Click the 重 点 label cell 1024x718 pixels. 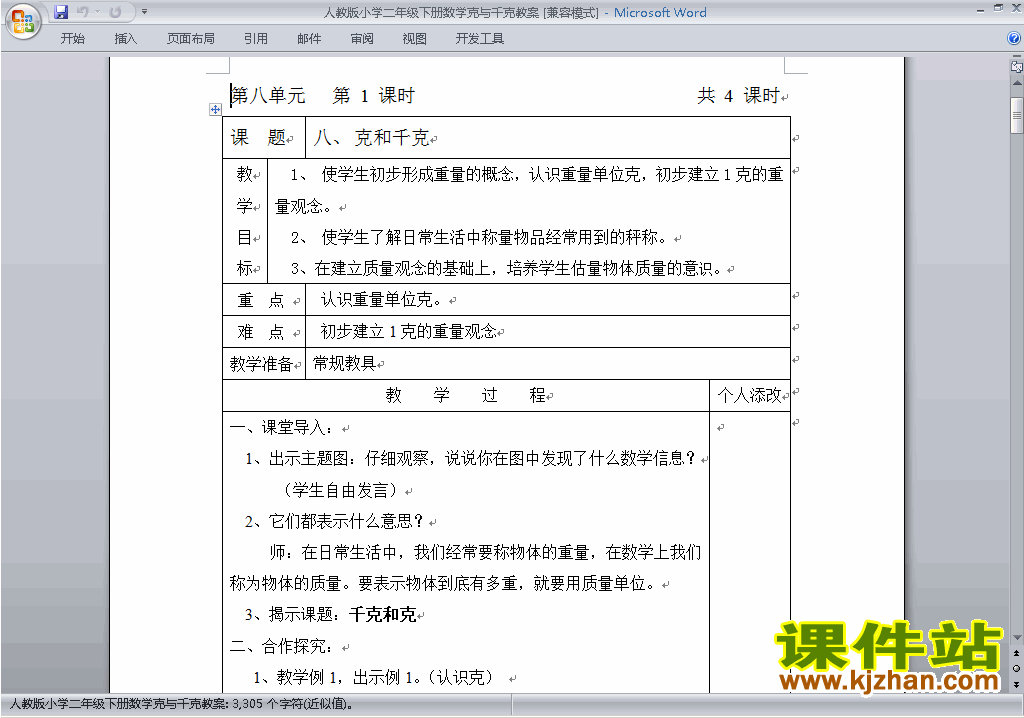pyautogui.click(x=264, y=300)
